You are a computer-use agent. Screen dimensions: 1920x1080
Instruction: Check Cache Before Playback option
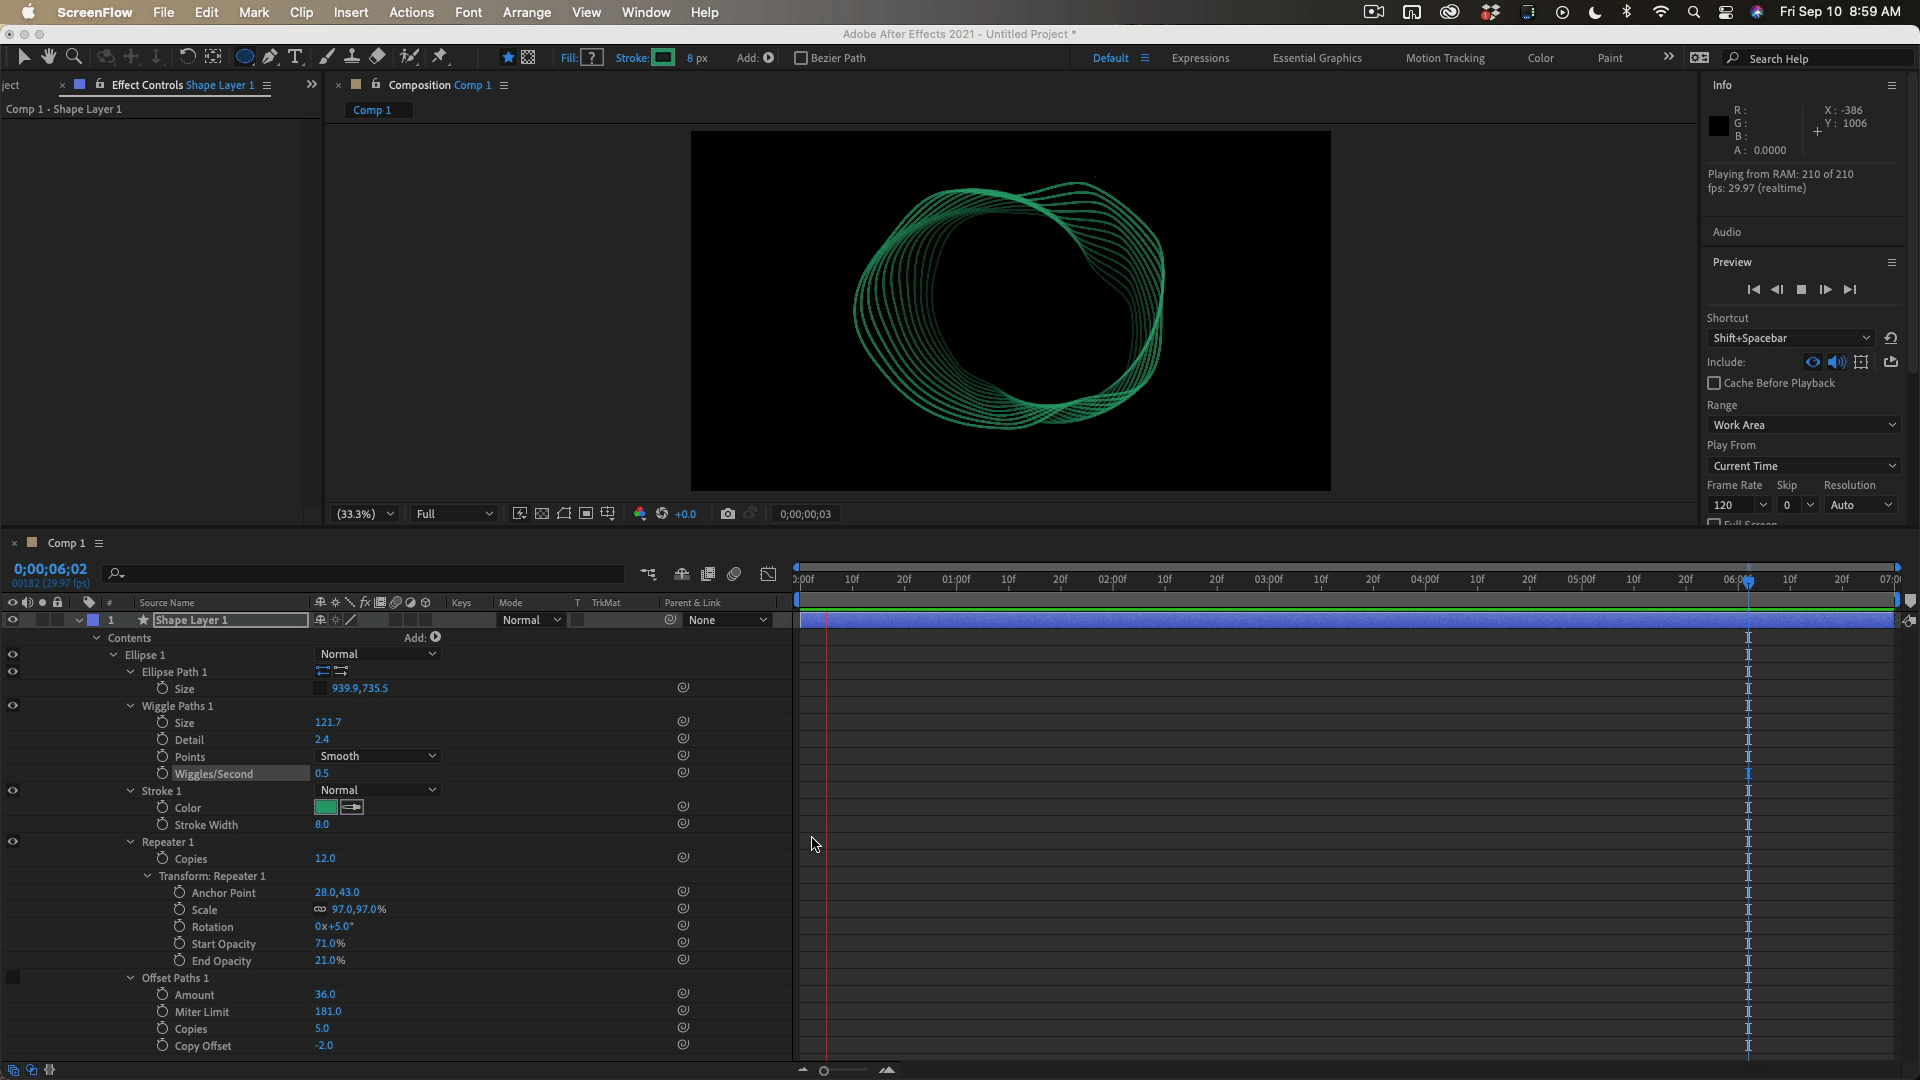pyautogui.click(x=1714, y=383)
